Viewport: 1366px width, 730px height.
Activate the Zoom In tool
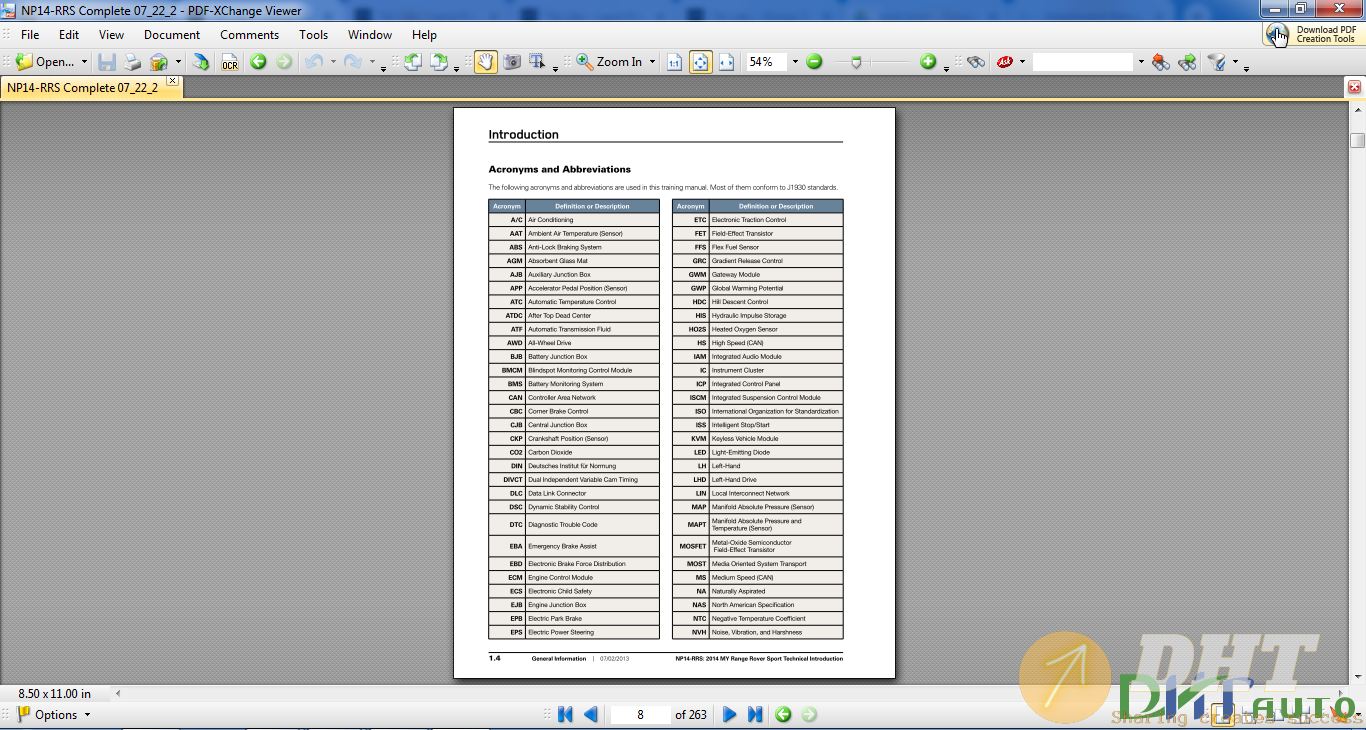pyautogui.click(x=609, y=62)
